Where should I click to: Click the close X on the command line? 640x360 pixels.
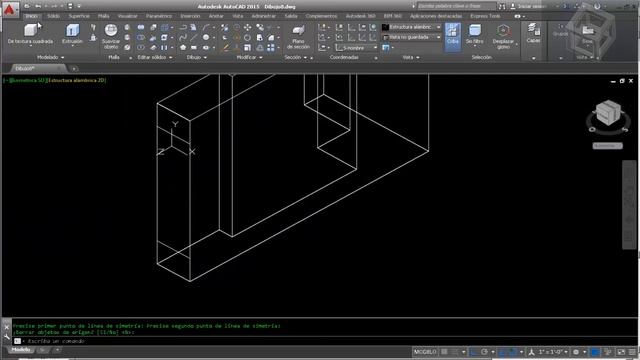[x=7, y=327]
